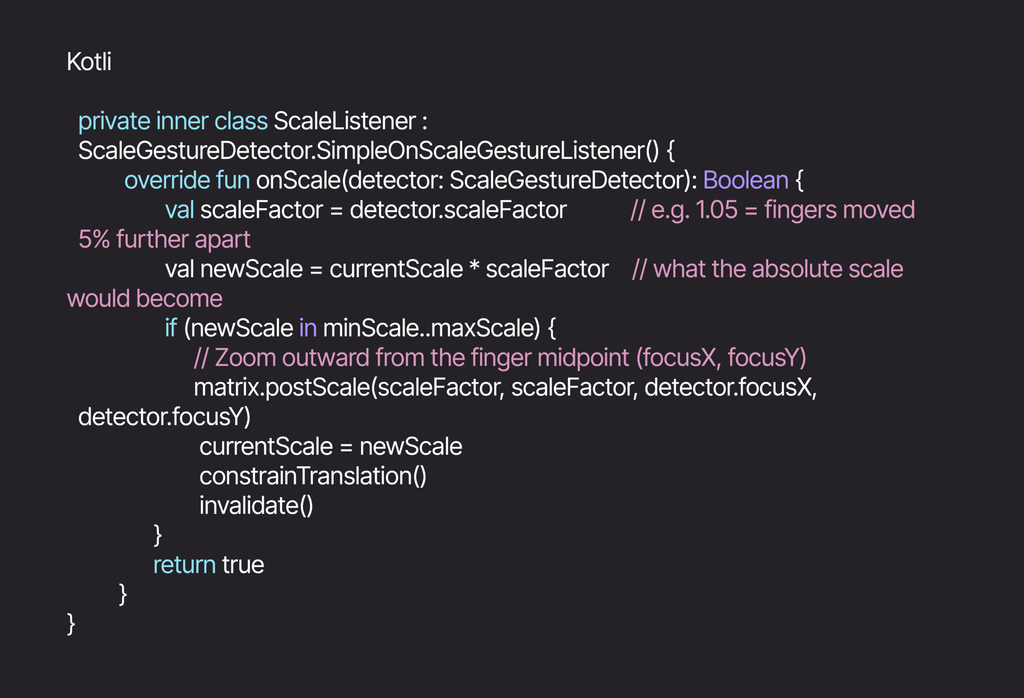The image size is (1024, 698).
Task: Click the 'detector.scaleFactor' expression
Action: click(x=458, y=210)
